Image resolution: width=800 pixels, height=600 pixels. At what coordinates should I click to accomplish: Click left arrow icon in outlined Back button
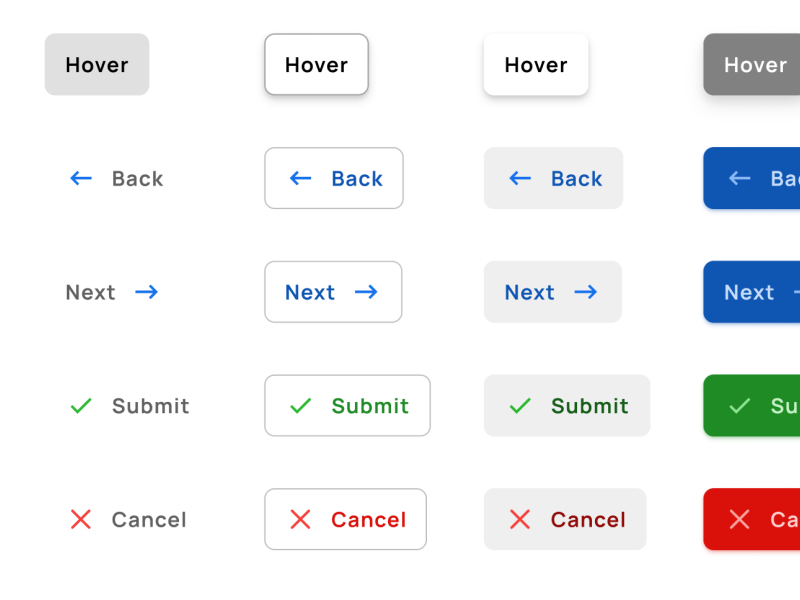coord(300,179)
